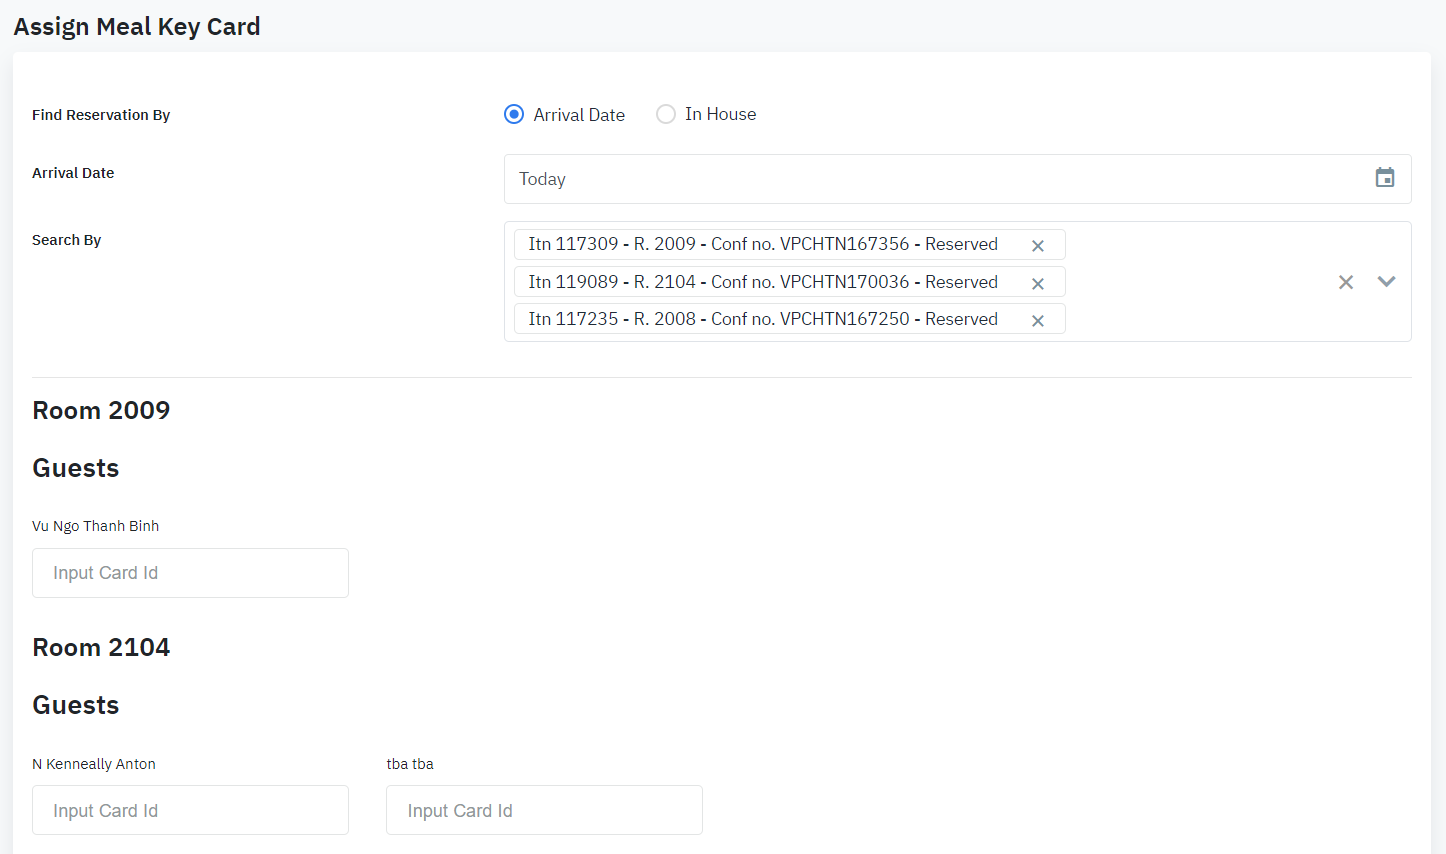Screen dimensions: 1446x854
Task: Click the Assign Meal Key Card title
Action: [137, 27]
